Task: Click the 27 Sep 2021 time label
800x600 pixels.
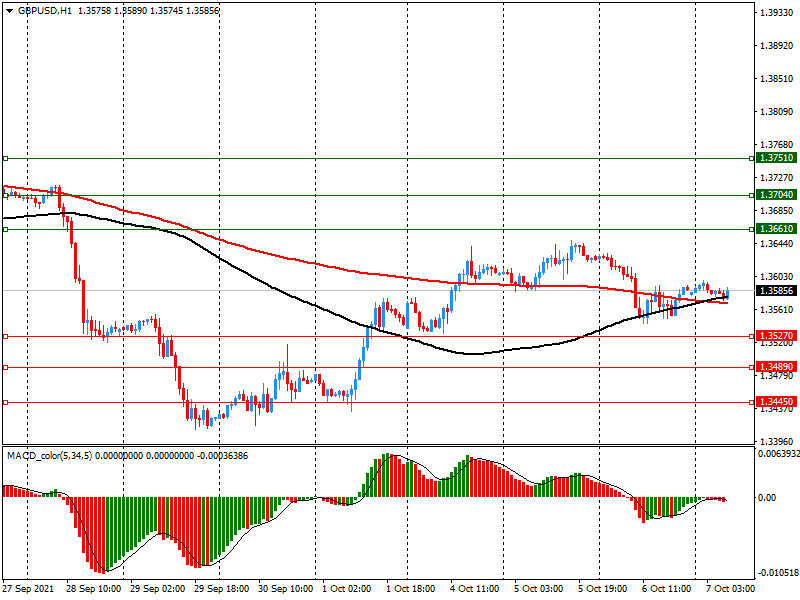Action: click(x=28, y=588)
